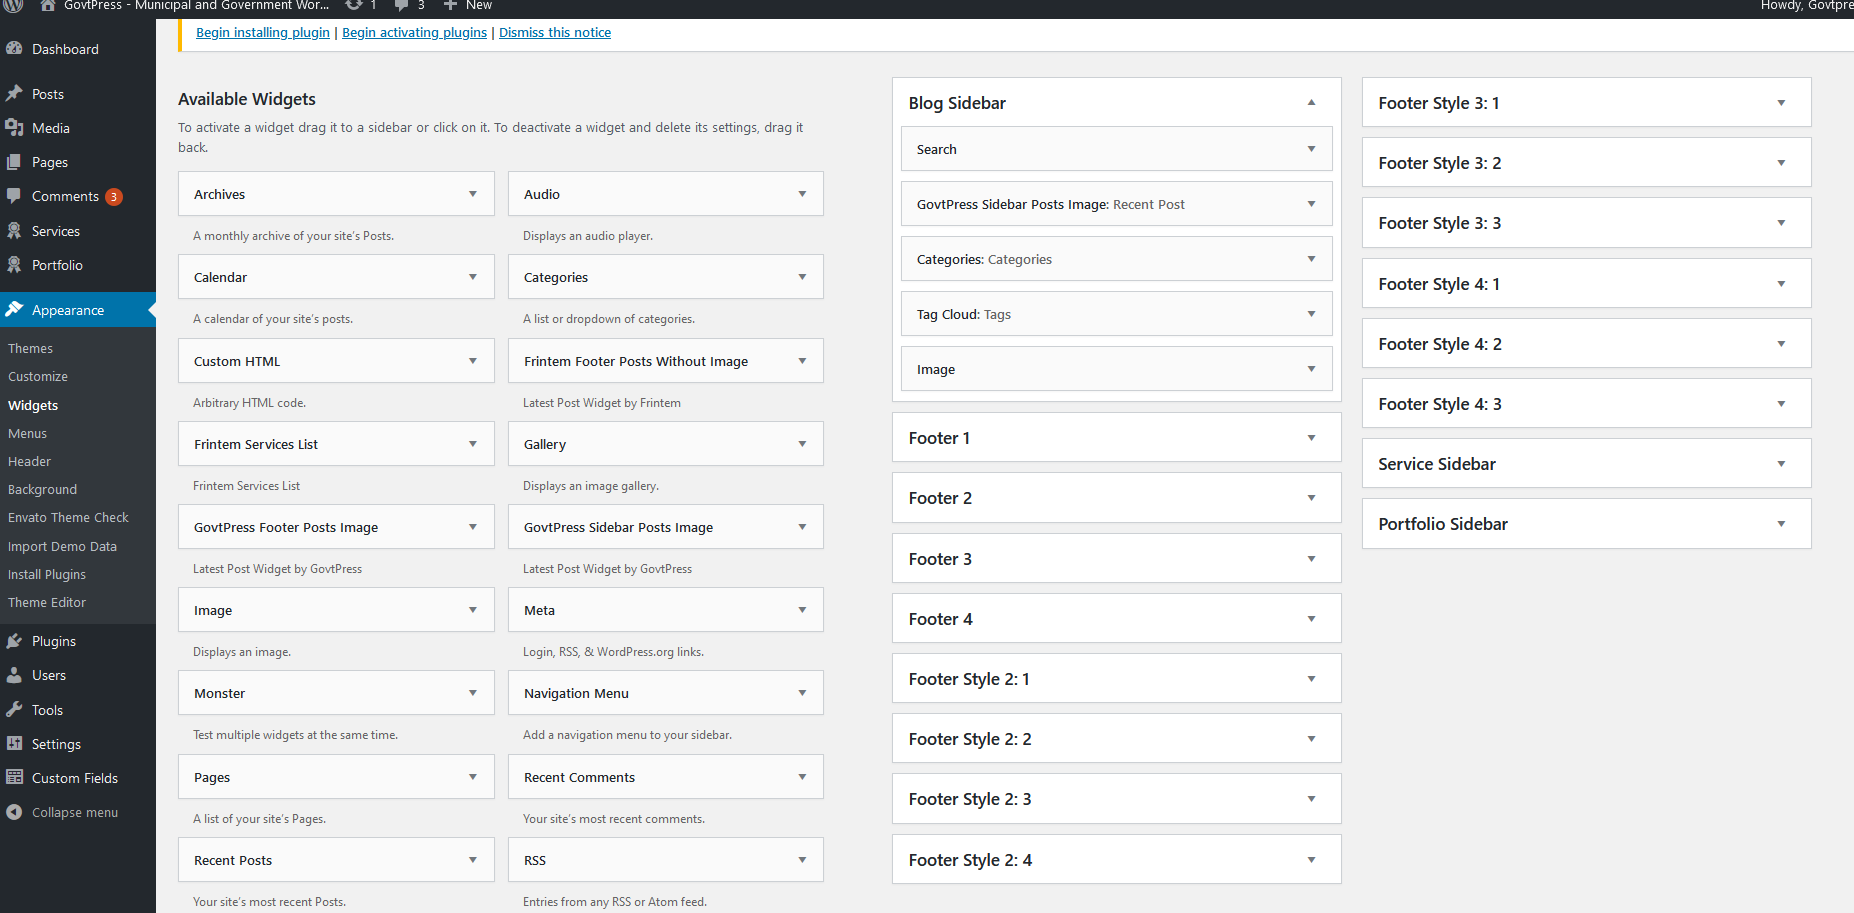
Task: Select the Meta available widget
Action: coord(666,610)
